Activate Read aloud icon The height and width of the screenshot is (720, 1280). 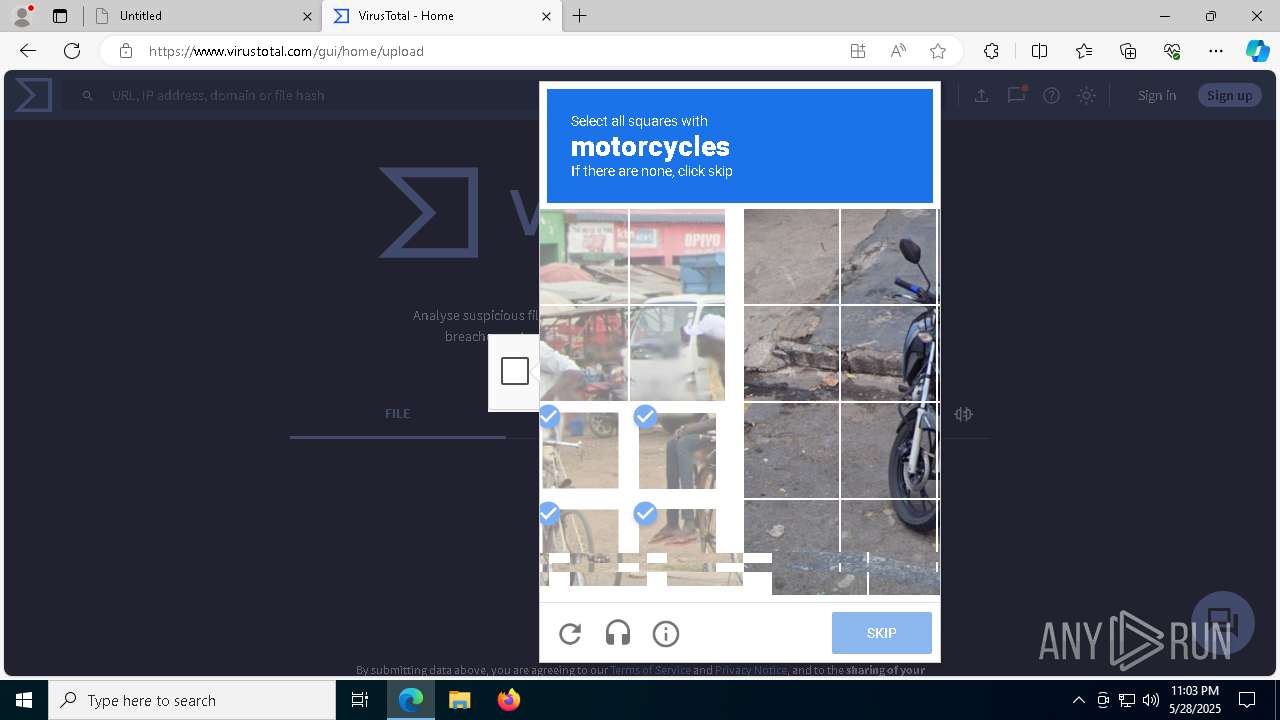(x=898, y=51)
